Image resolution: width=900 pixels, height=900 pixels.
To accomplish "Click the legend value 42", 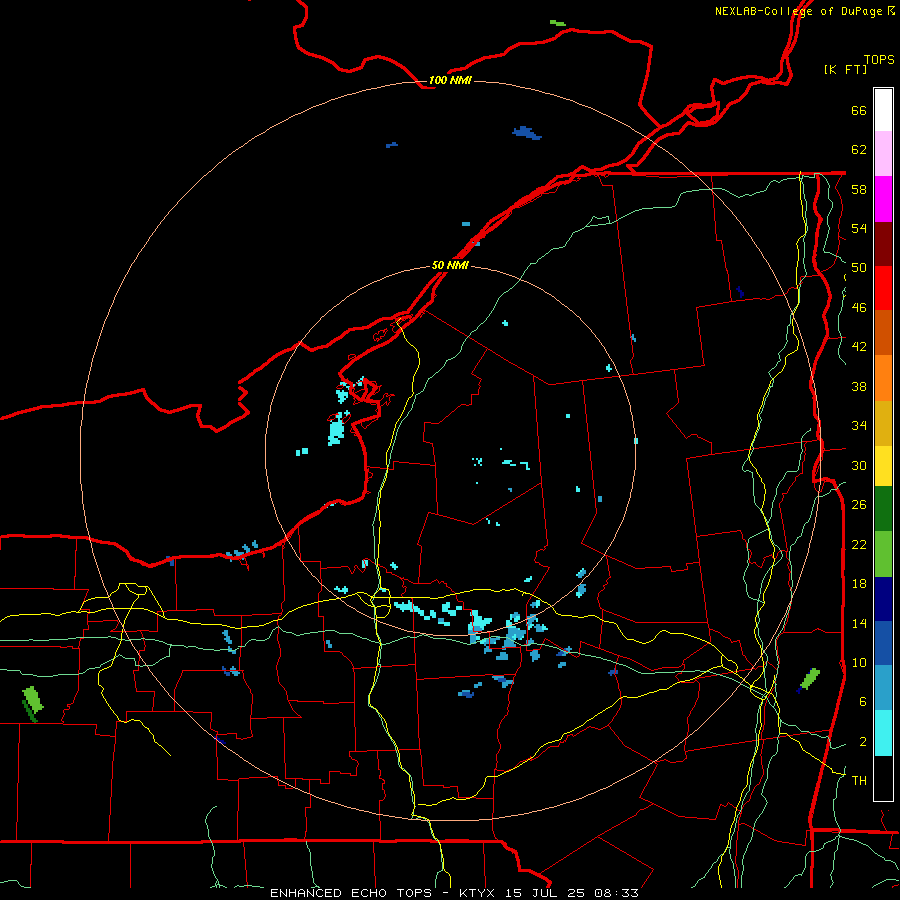I will coord(859,347).
